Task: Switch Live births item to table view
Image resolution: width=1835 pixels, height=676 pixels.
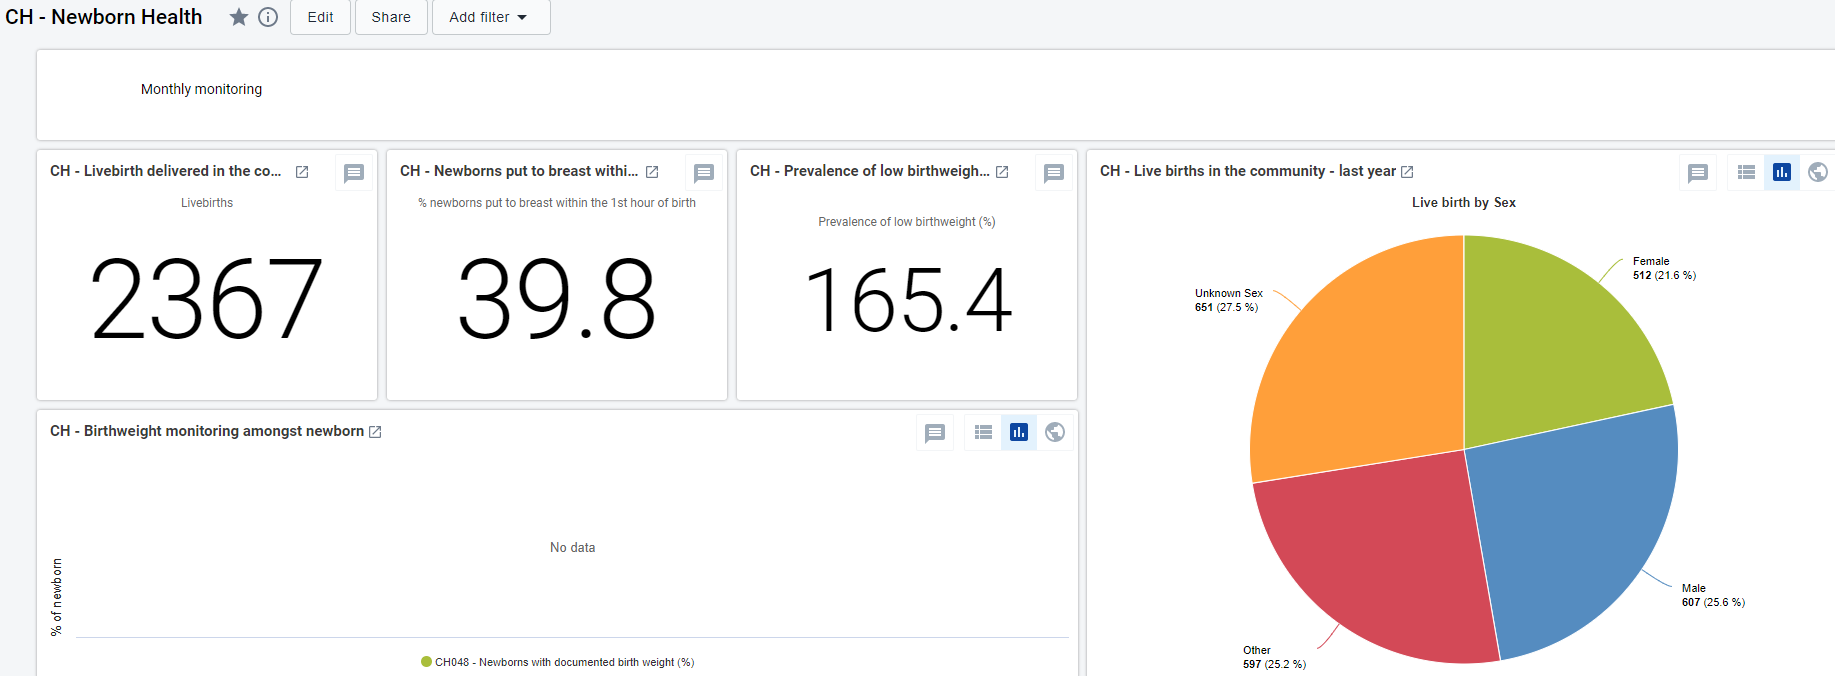Action: click(1746, 172)
